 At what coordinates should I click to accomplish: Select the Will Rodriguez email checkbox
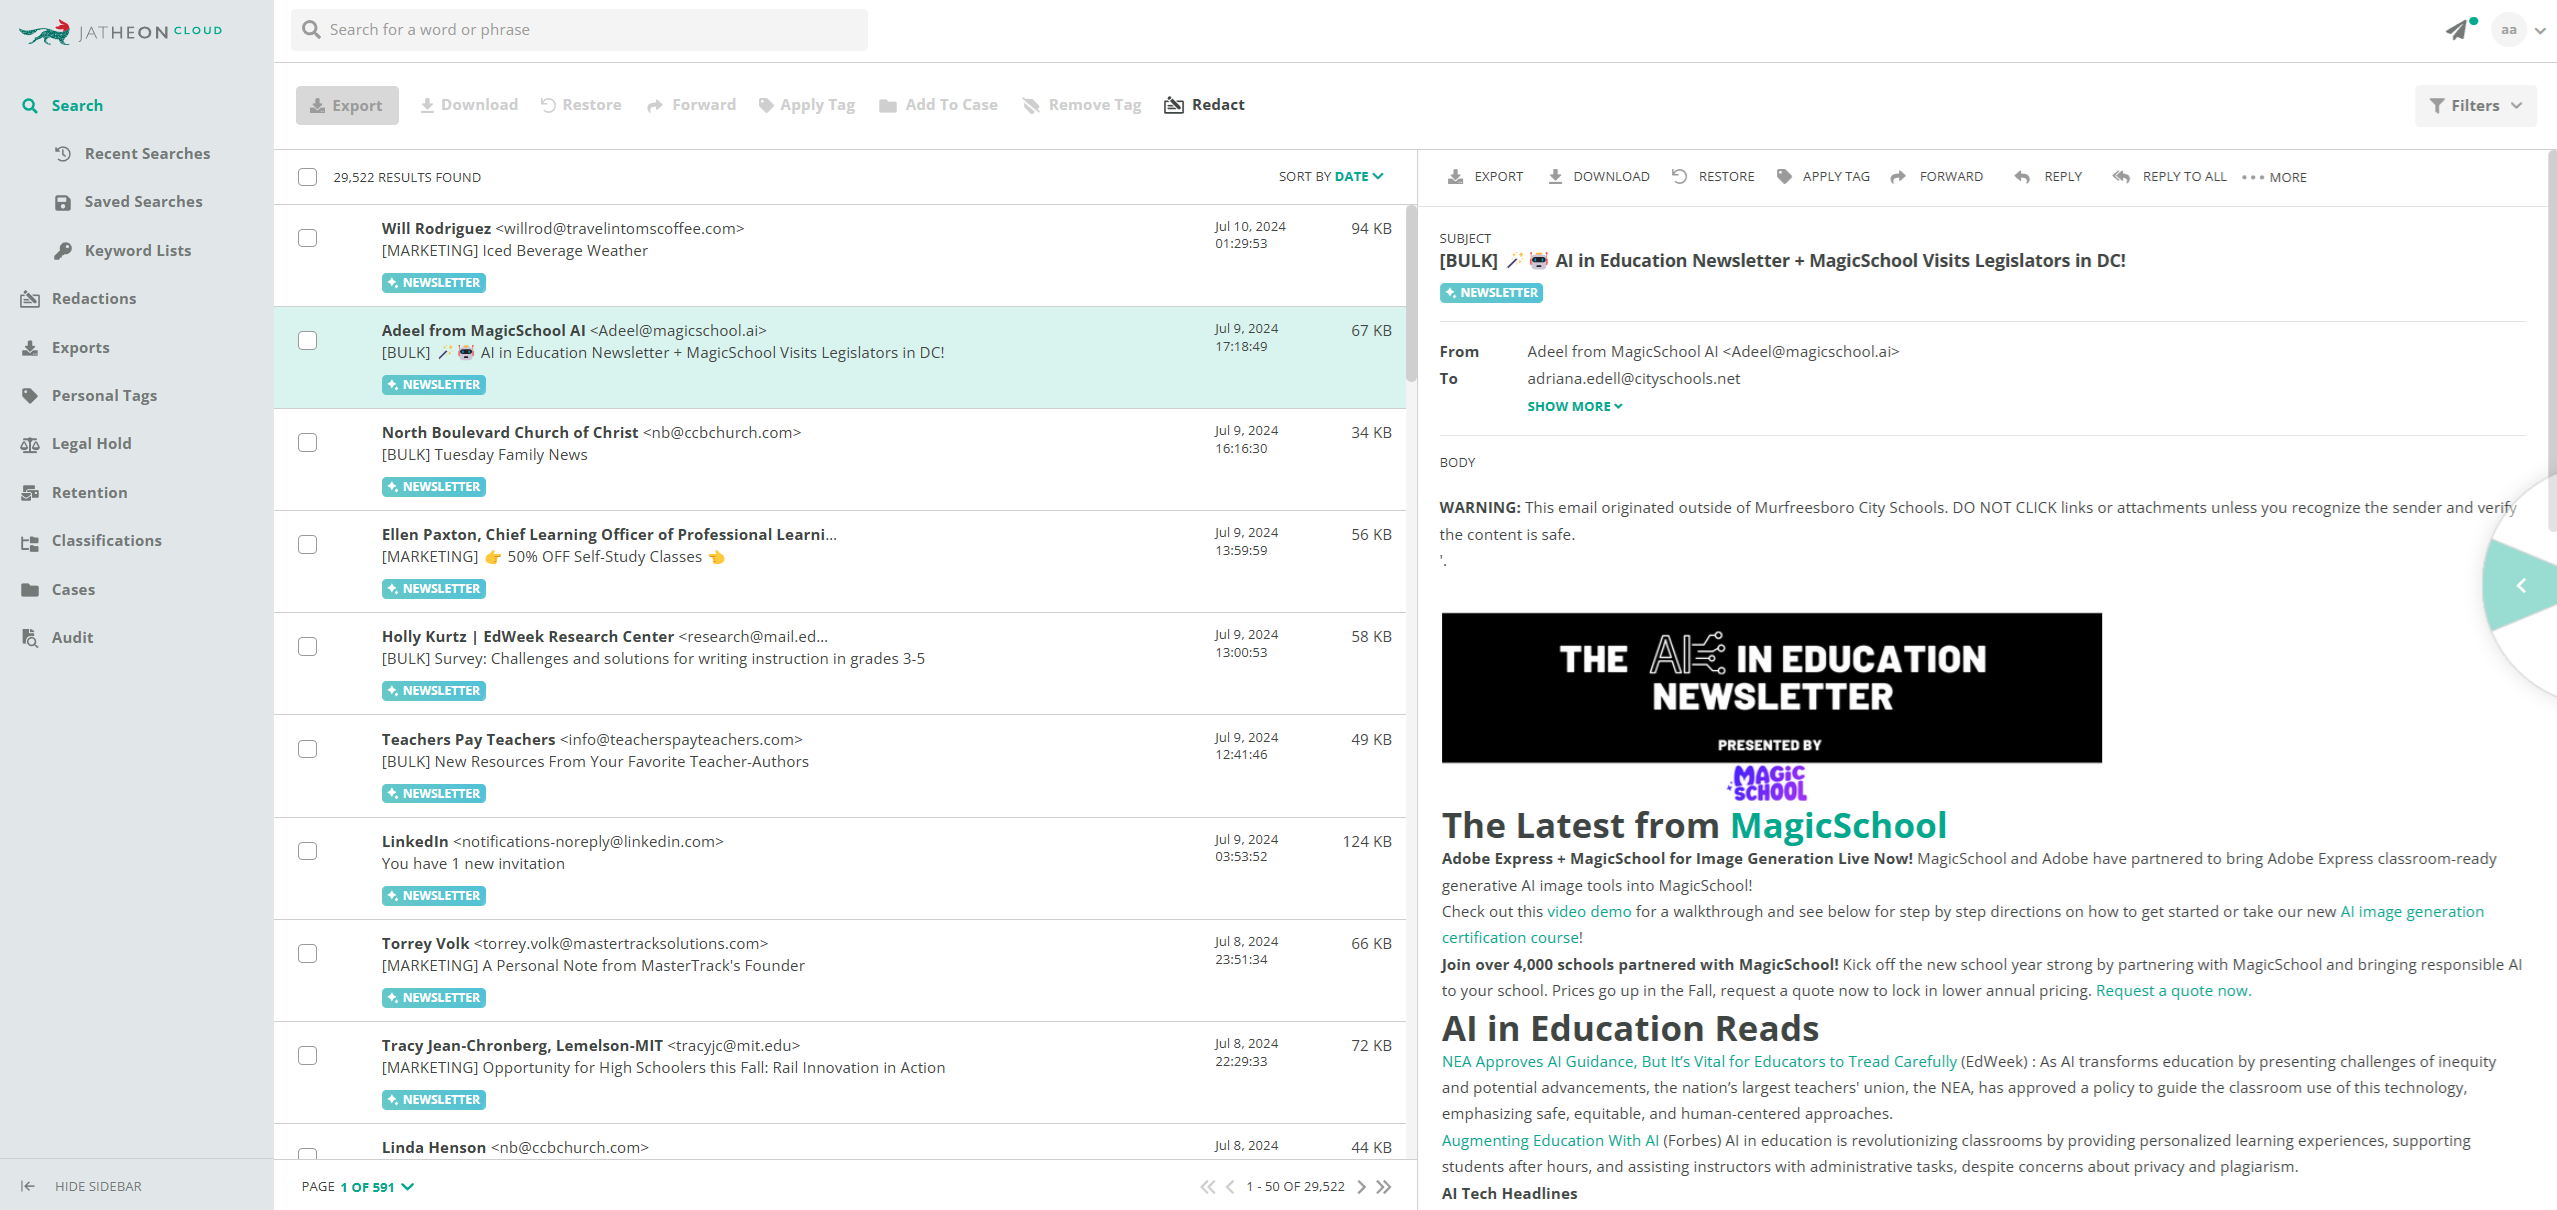307,238
